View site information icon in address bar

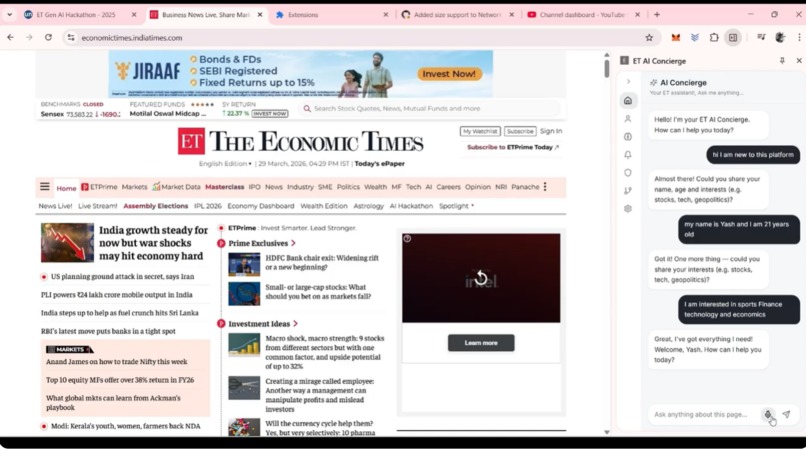(71, 38)
